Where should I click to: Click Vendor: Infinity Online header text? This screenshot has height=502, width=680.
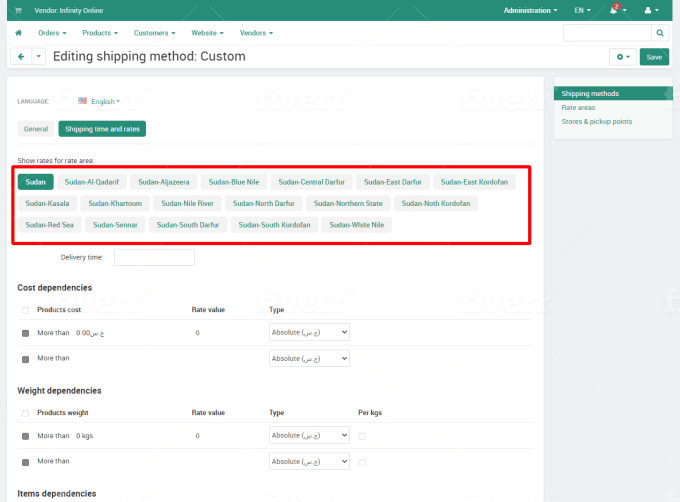(x=69, y=10)
